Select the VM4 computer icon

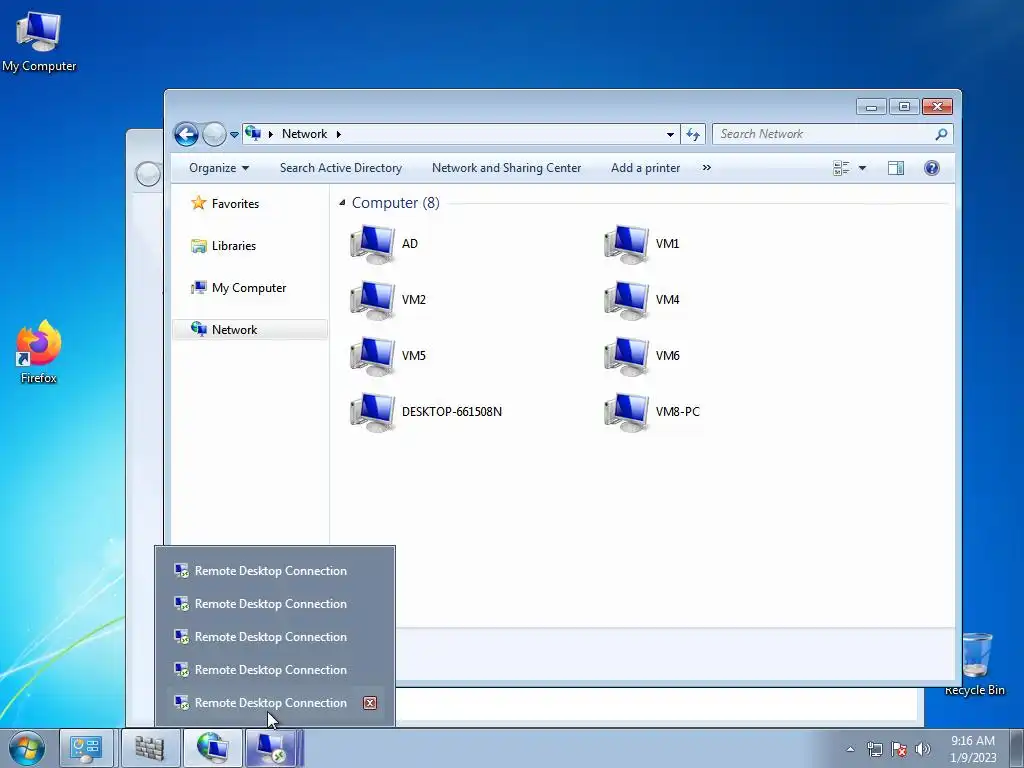click(626, 300)
